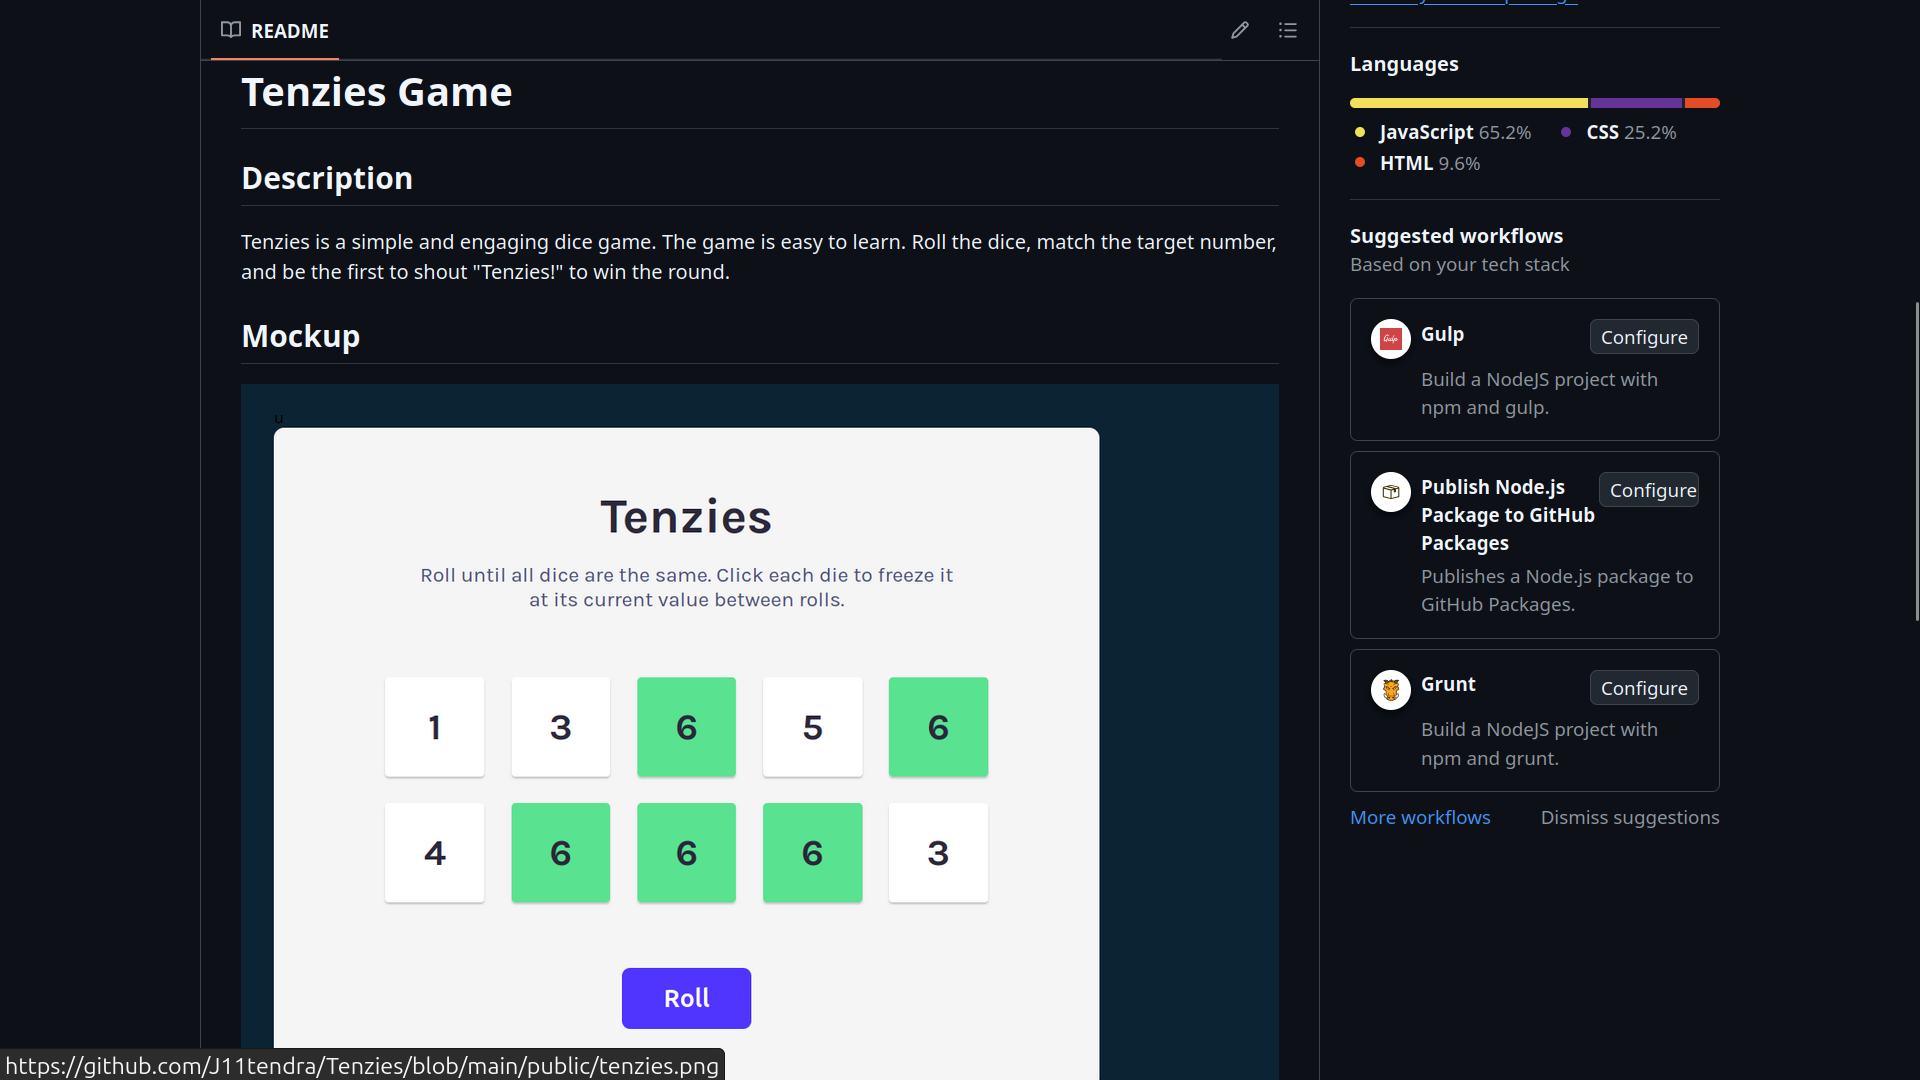Open the README outline list icon
This screenshot has height=1080, width=1920.
pyautogui.click(x=1288, y=30)
